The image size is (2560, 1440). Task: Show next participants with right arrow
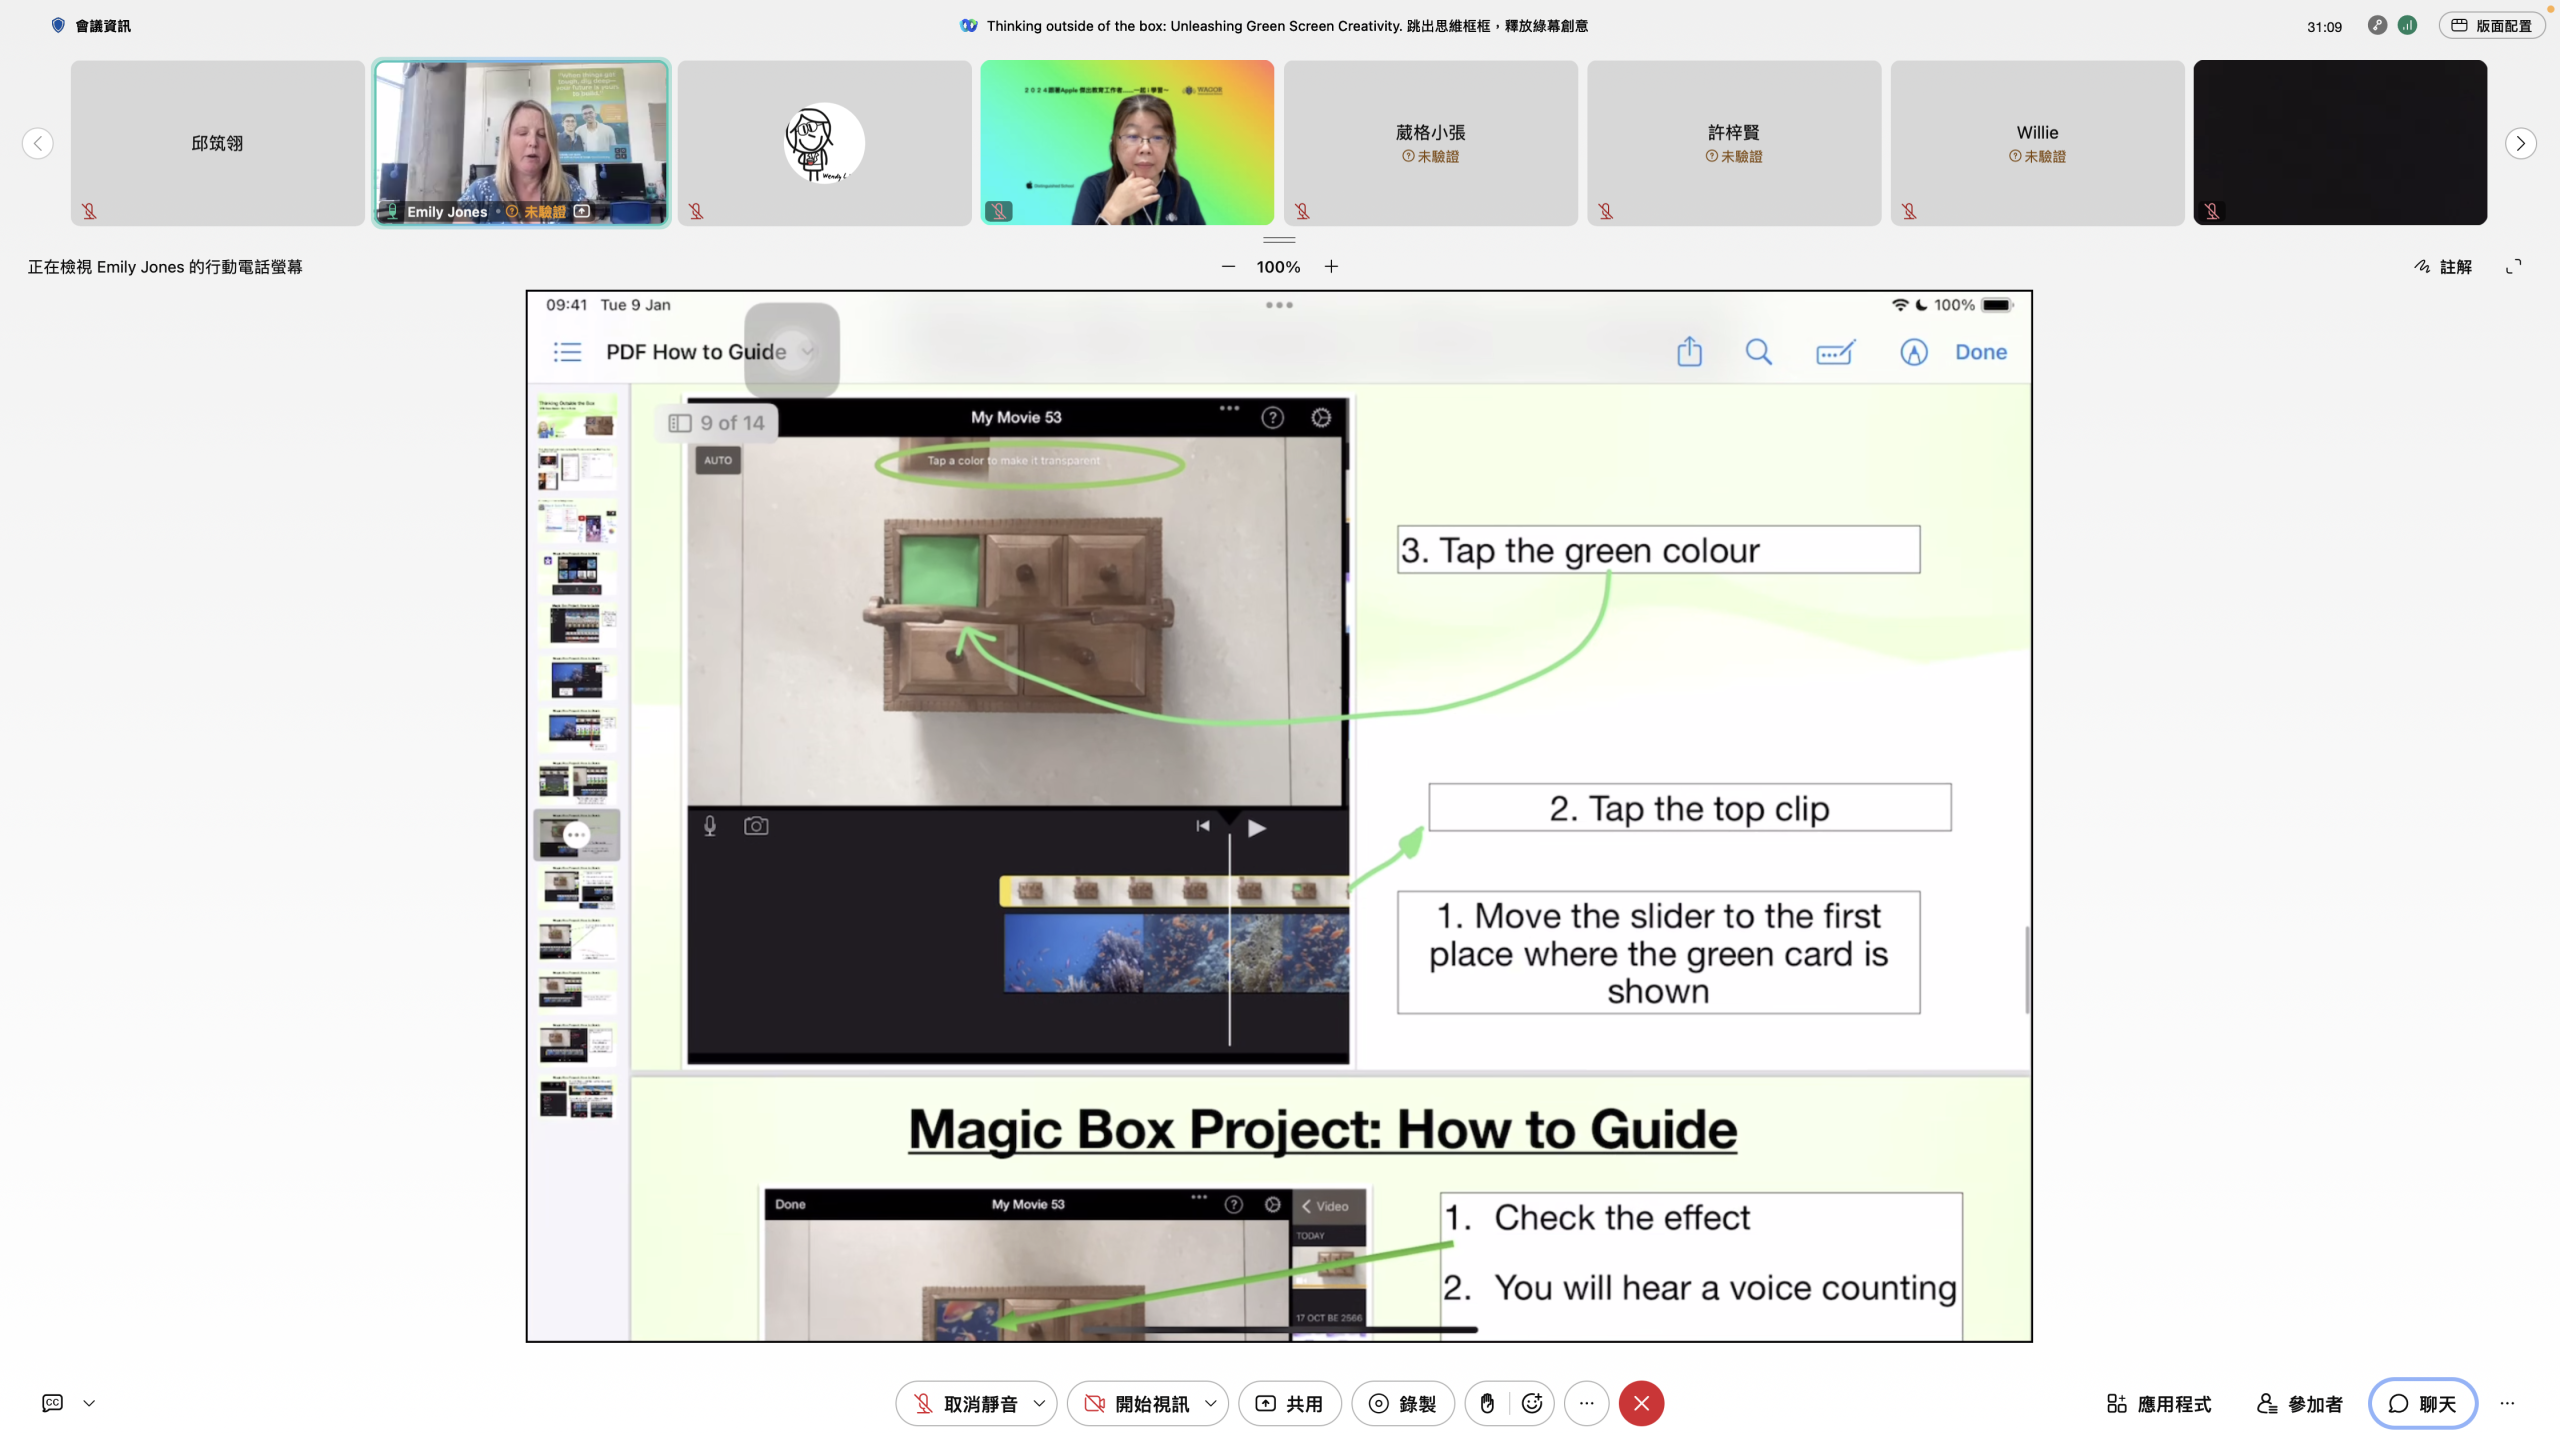[2520, 143]
